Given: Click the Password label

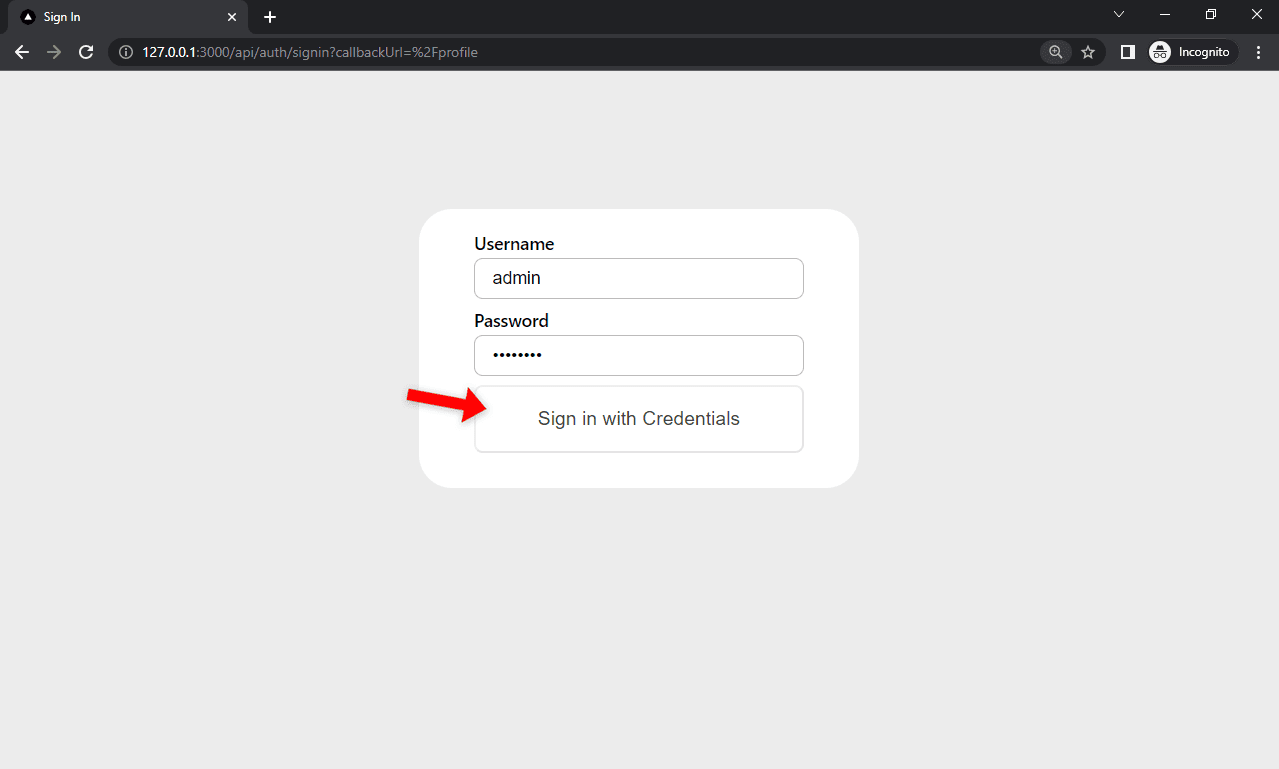Looking at the screenshot, I should pyautogui.click(x=511, y=321).
